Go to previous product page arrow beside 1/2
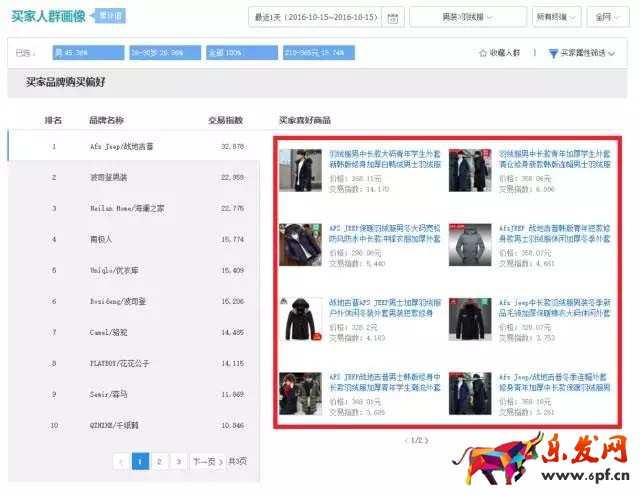 click(407, 440)
